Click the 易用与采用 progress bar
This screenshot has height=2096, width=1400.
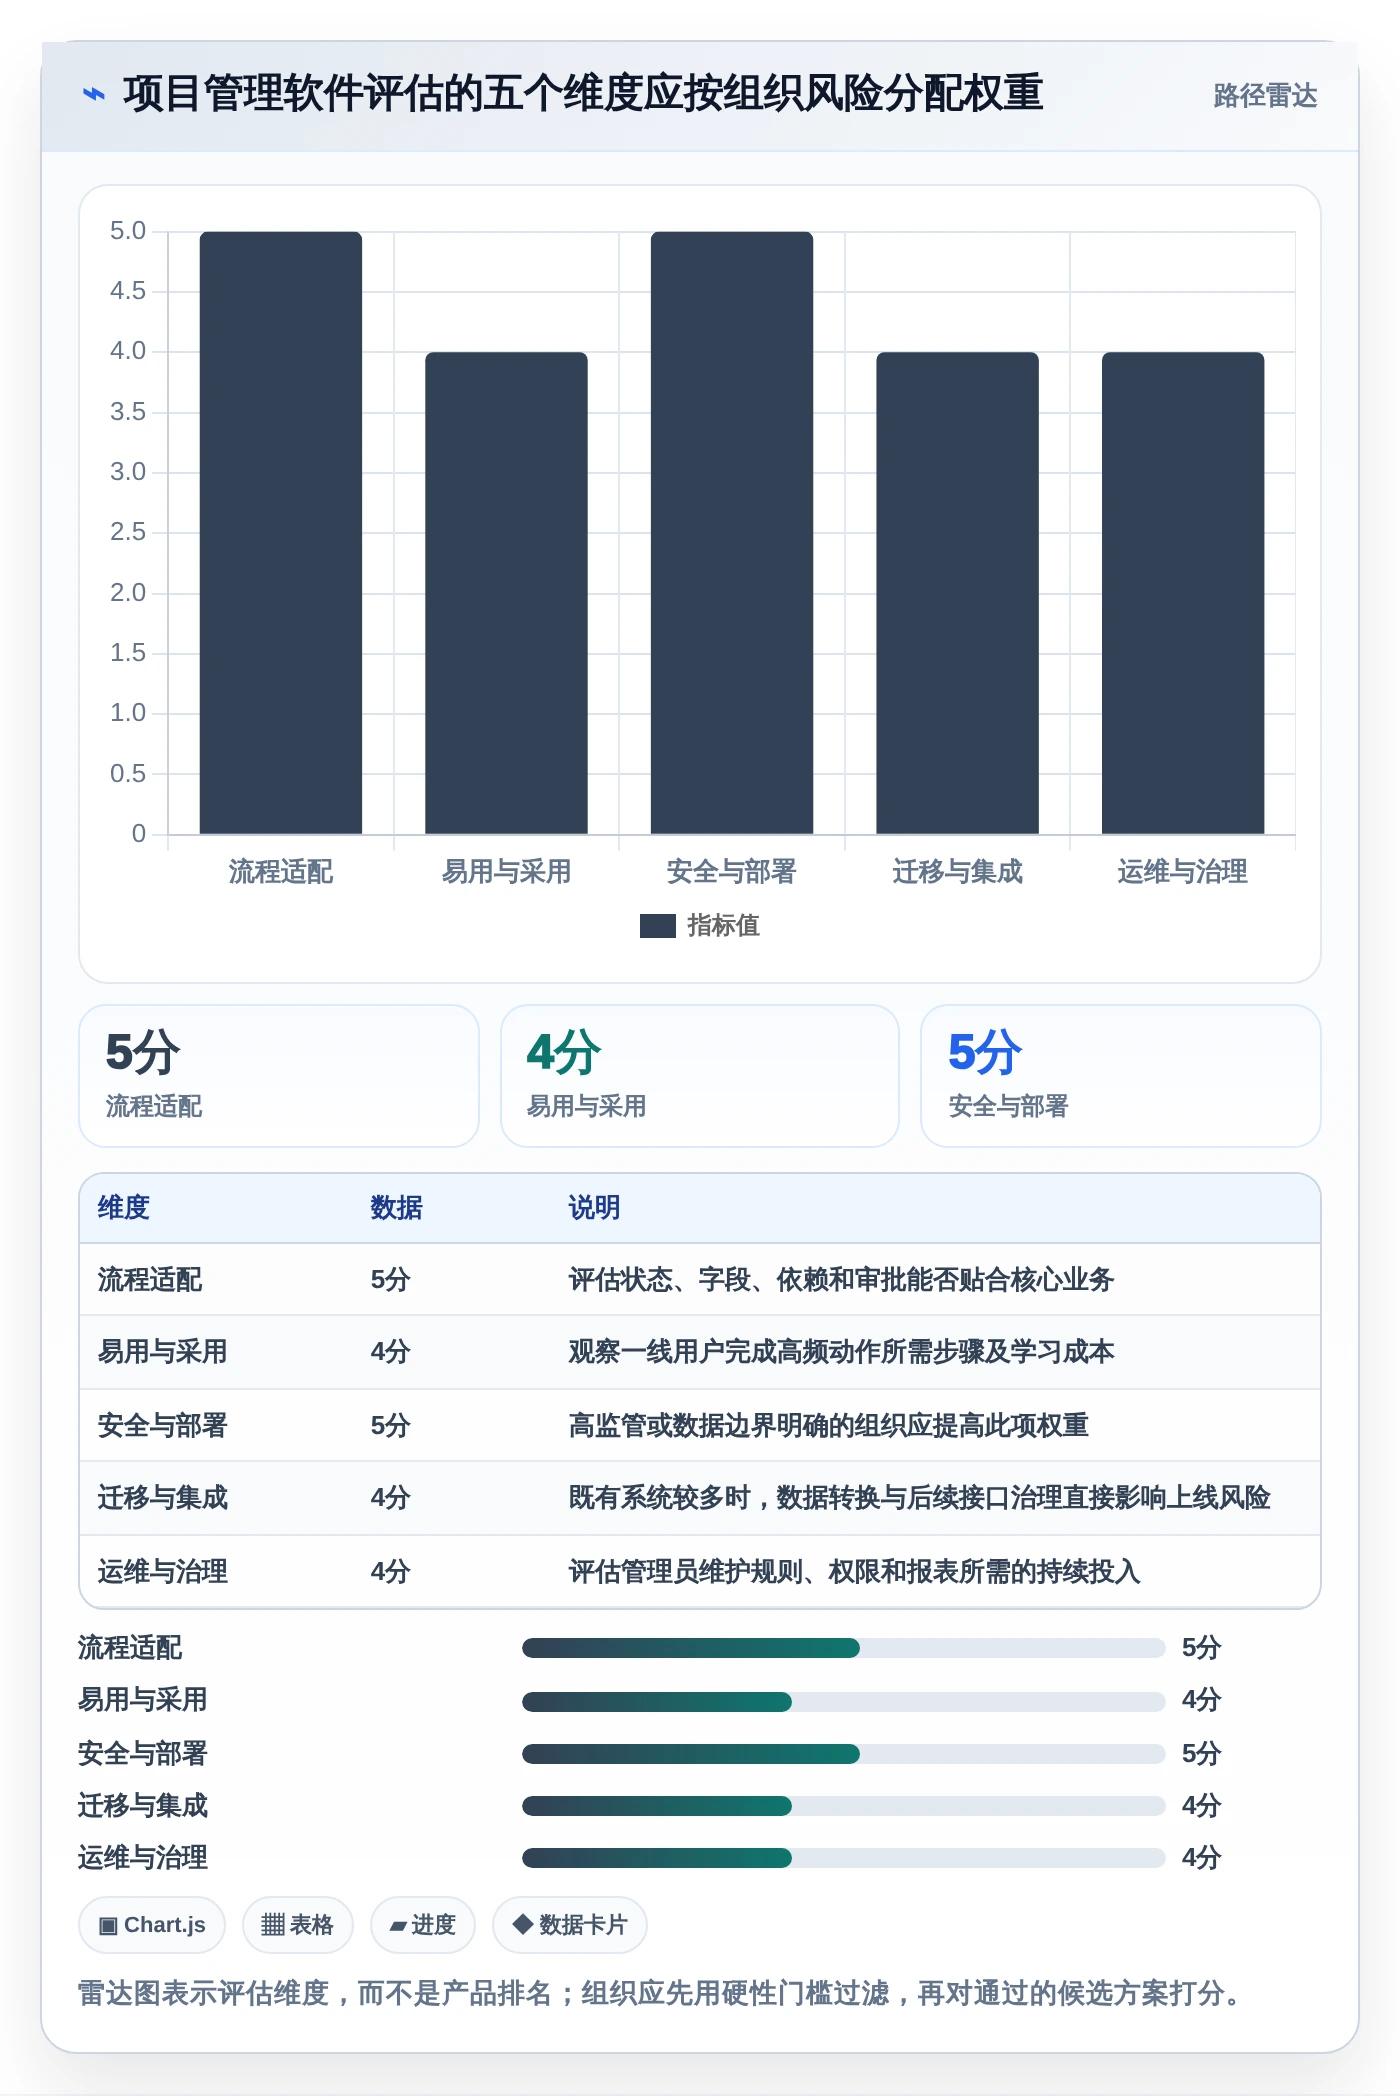coord(843,1701)
